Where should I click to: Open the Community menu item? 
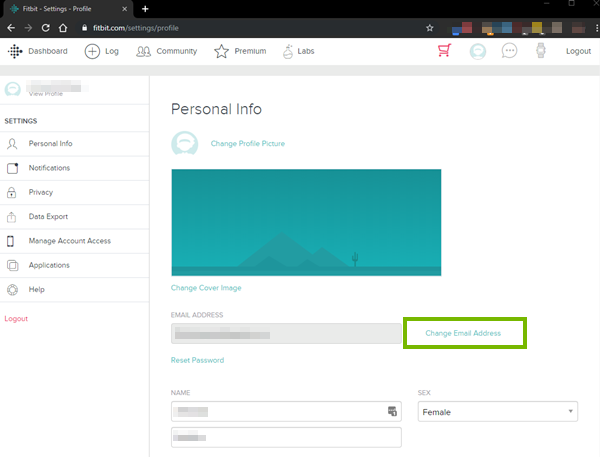click(x=176, y=51)
